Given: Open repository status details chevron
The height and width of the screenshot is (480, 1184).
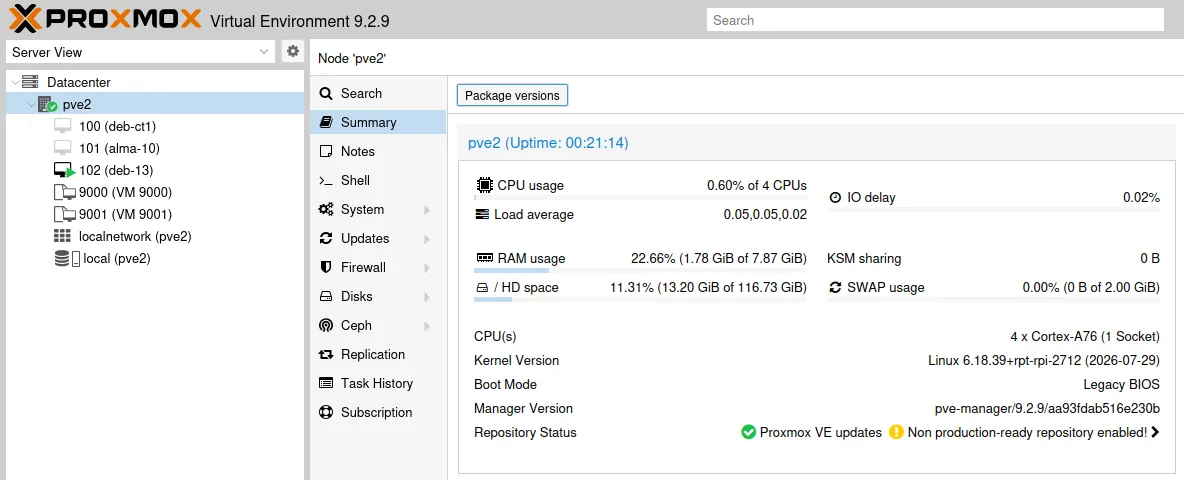Looking at the screenshot, I should point(1155,432).
